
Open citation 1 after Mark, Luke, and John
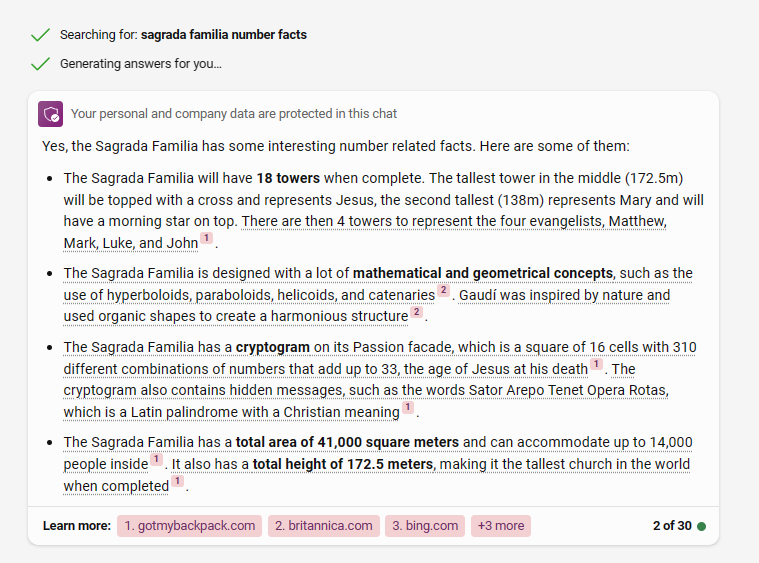pos(207,238)
